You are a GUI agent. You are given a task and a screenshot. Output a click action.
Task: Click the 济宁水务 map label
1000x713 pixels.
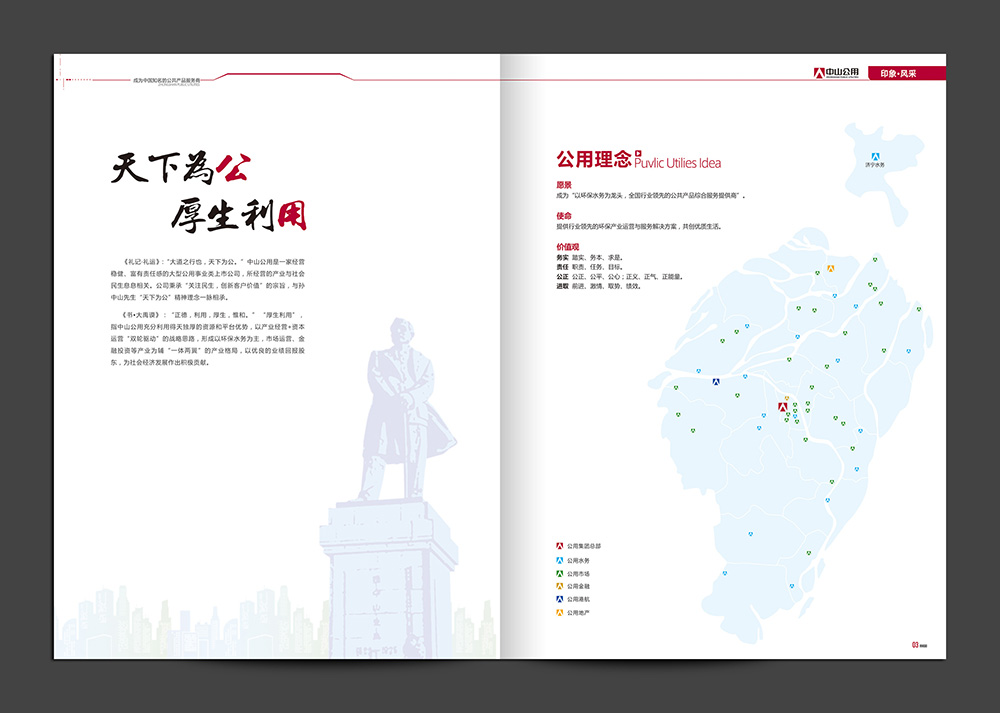[x=875, y=165]
